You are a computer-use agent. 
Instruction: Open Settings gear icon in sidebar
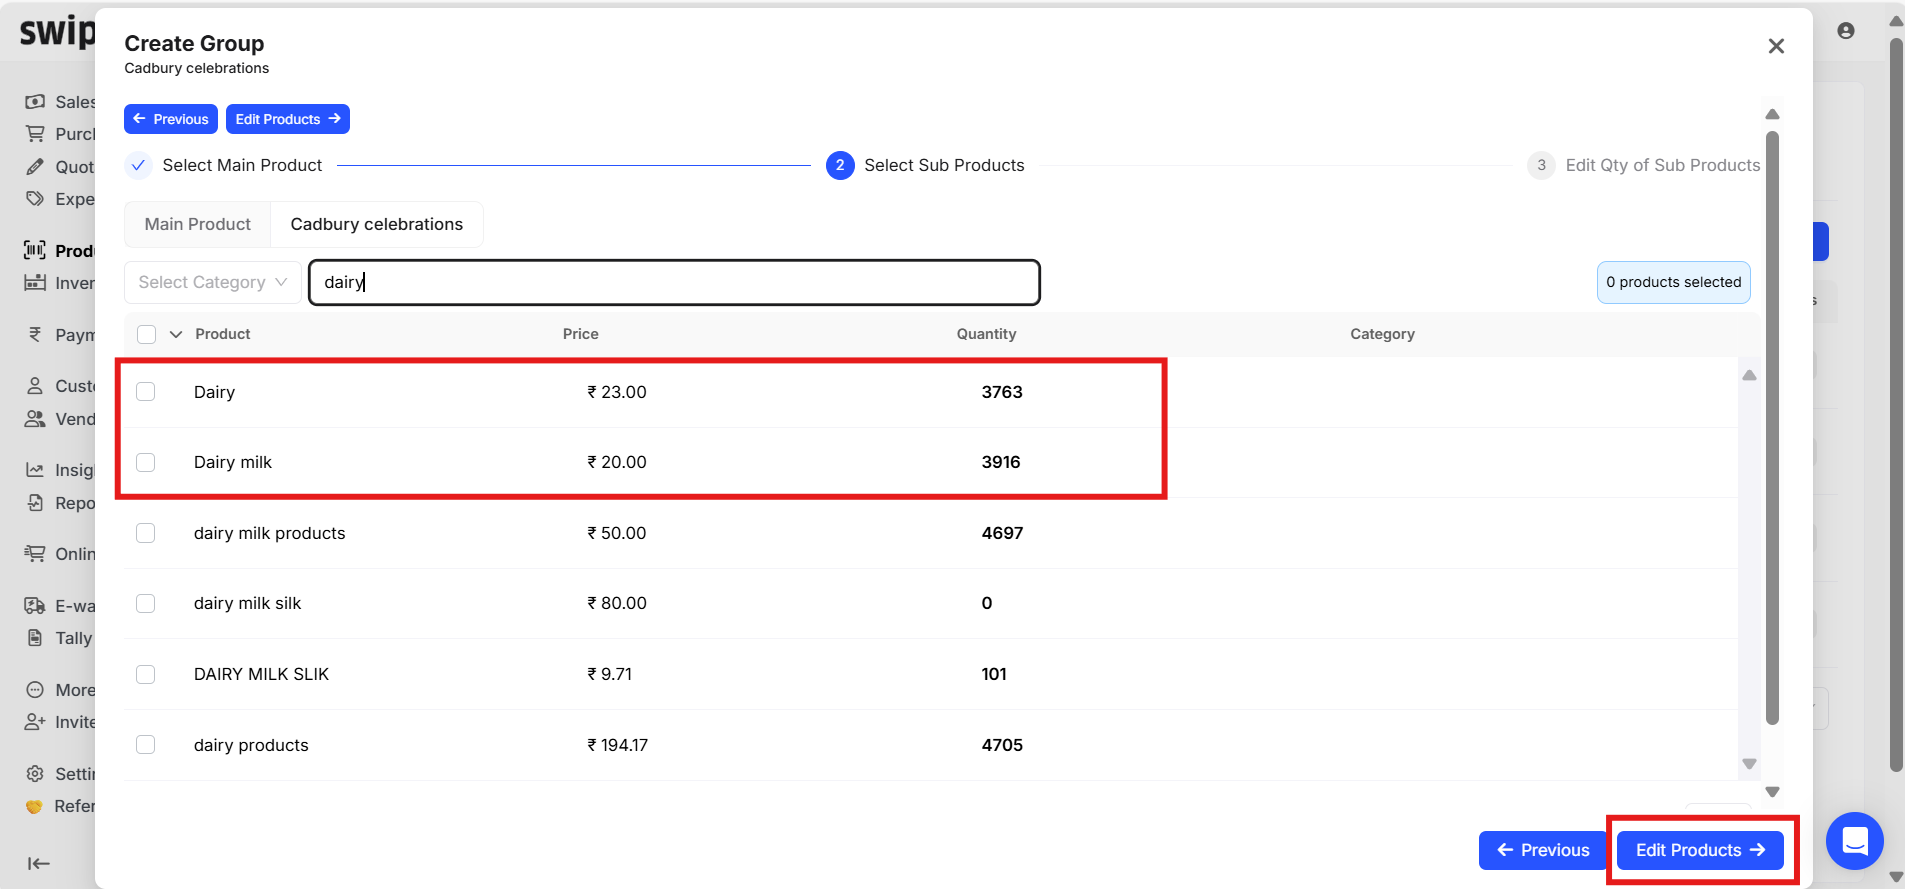(35, 774)
